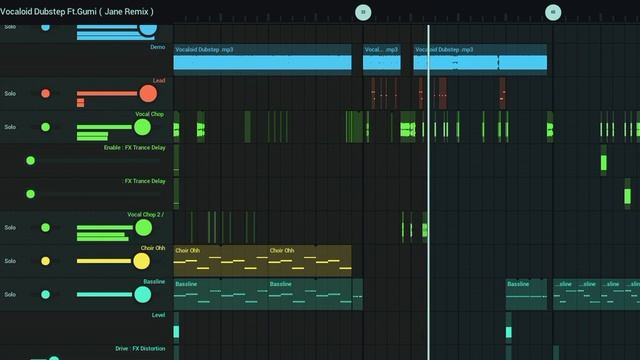640x360 pixels.
Task: Toggle the Vocal Chop 2 mute dot
Action: 46,227
